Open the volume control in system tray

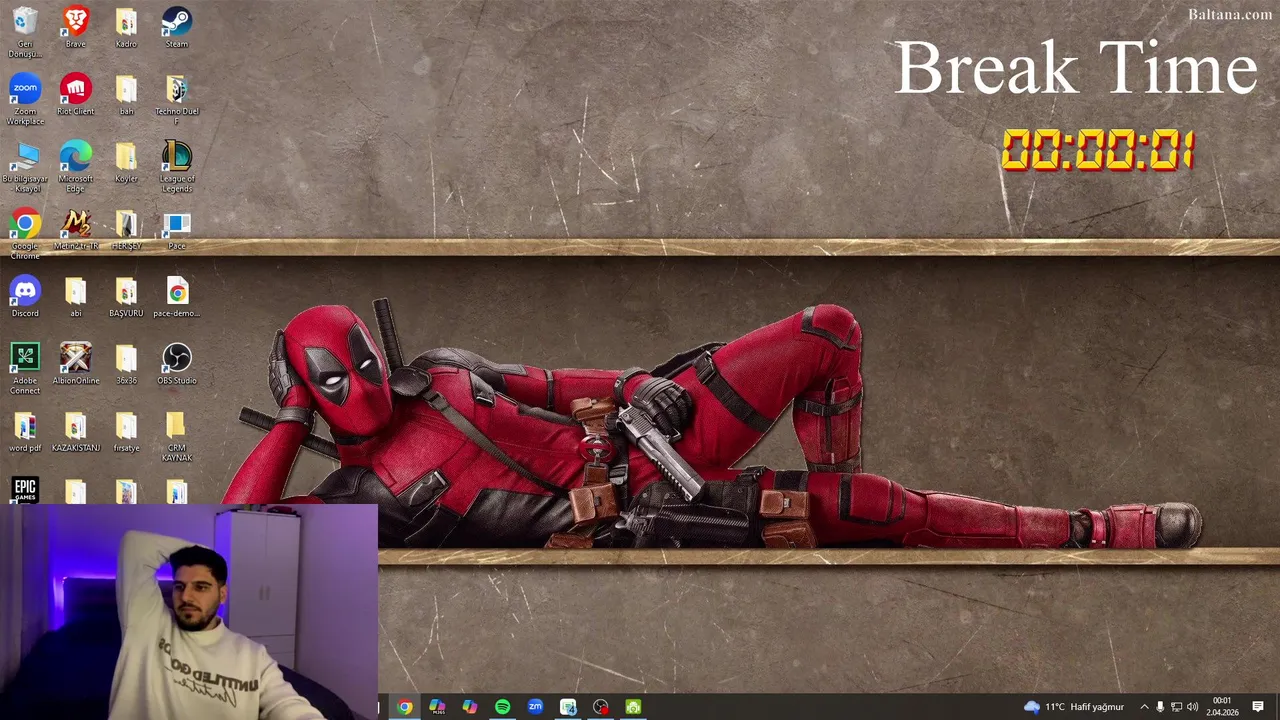[1192, 707]
